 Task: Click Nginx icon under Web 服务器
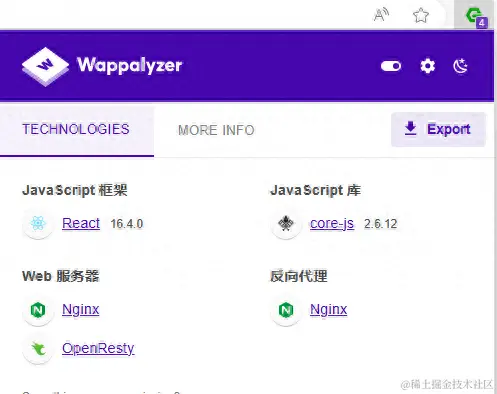[x=38, y=310]
